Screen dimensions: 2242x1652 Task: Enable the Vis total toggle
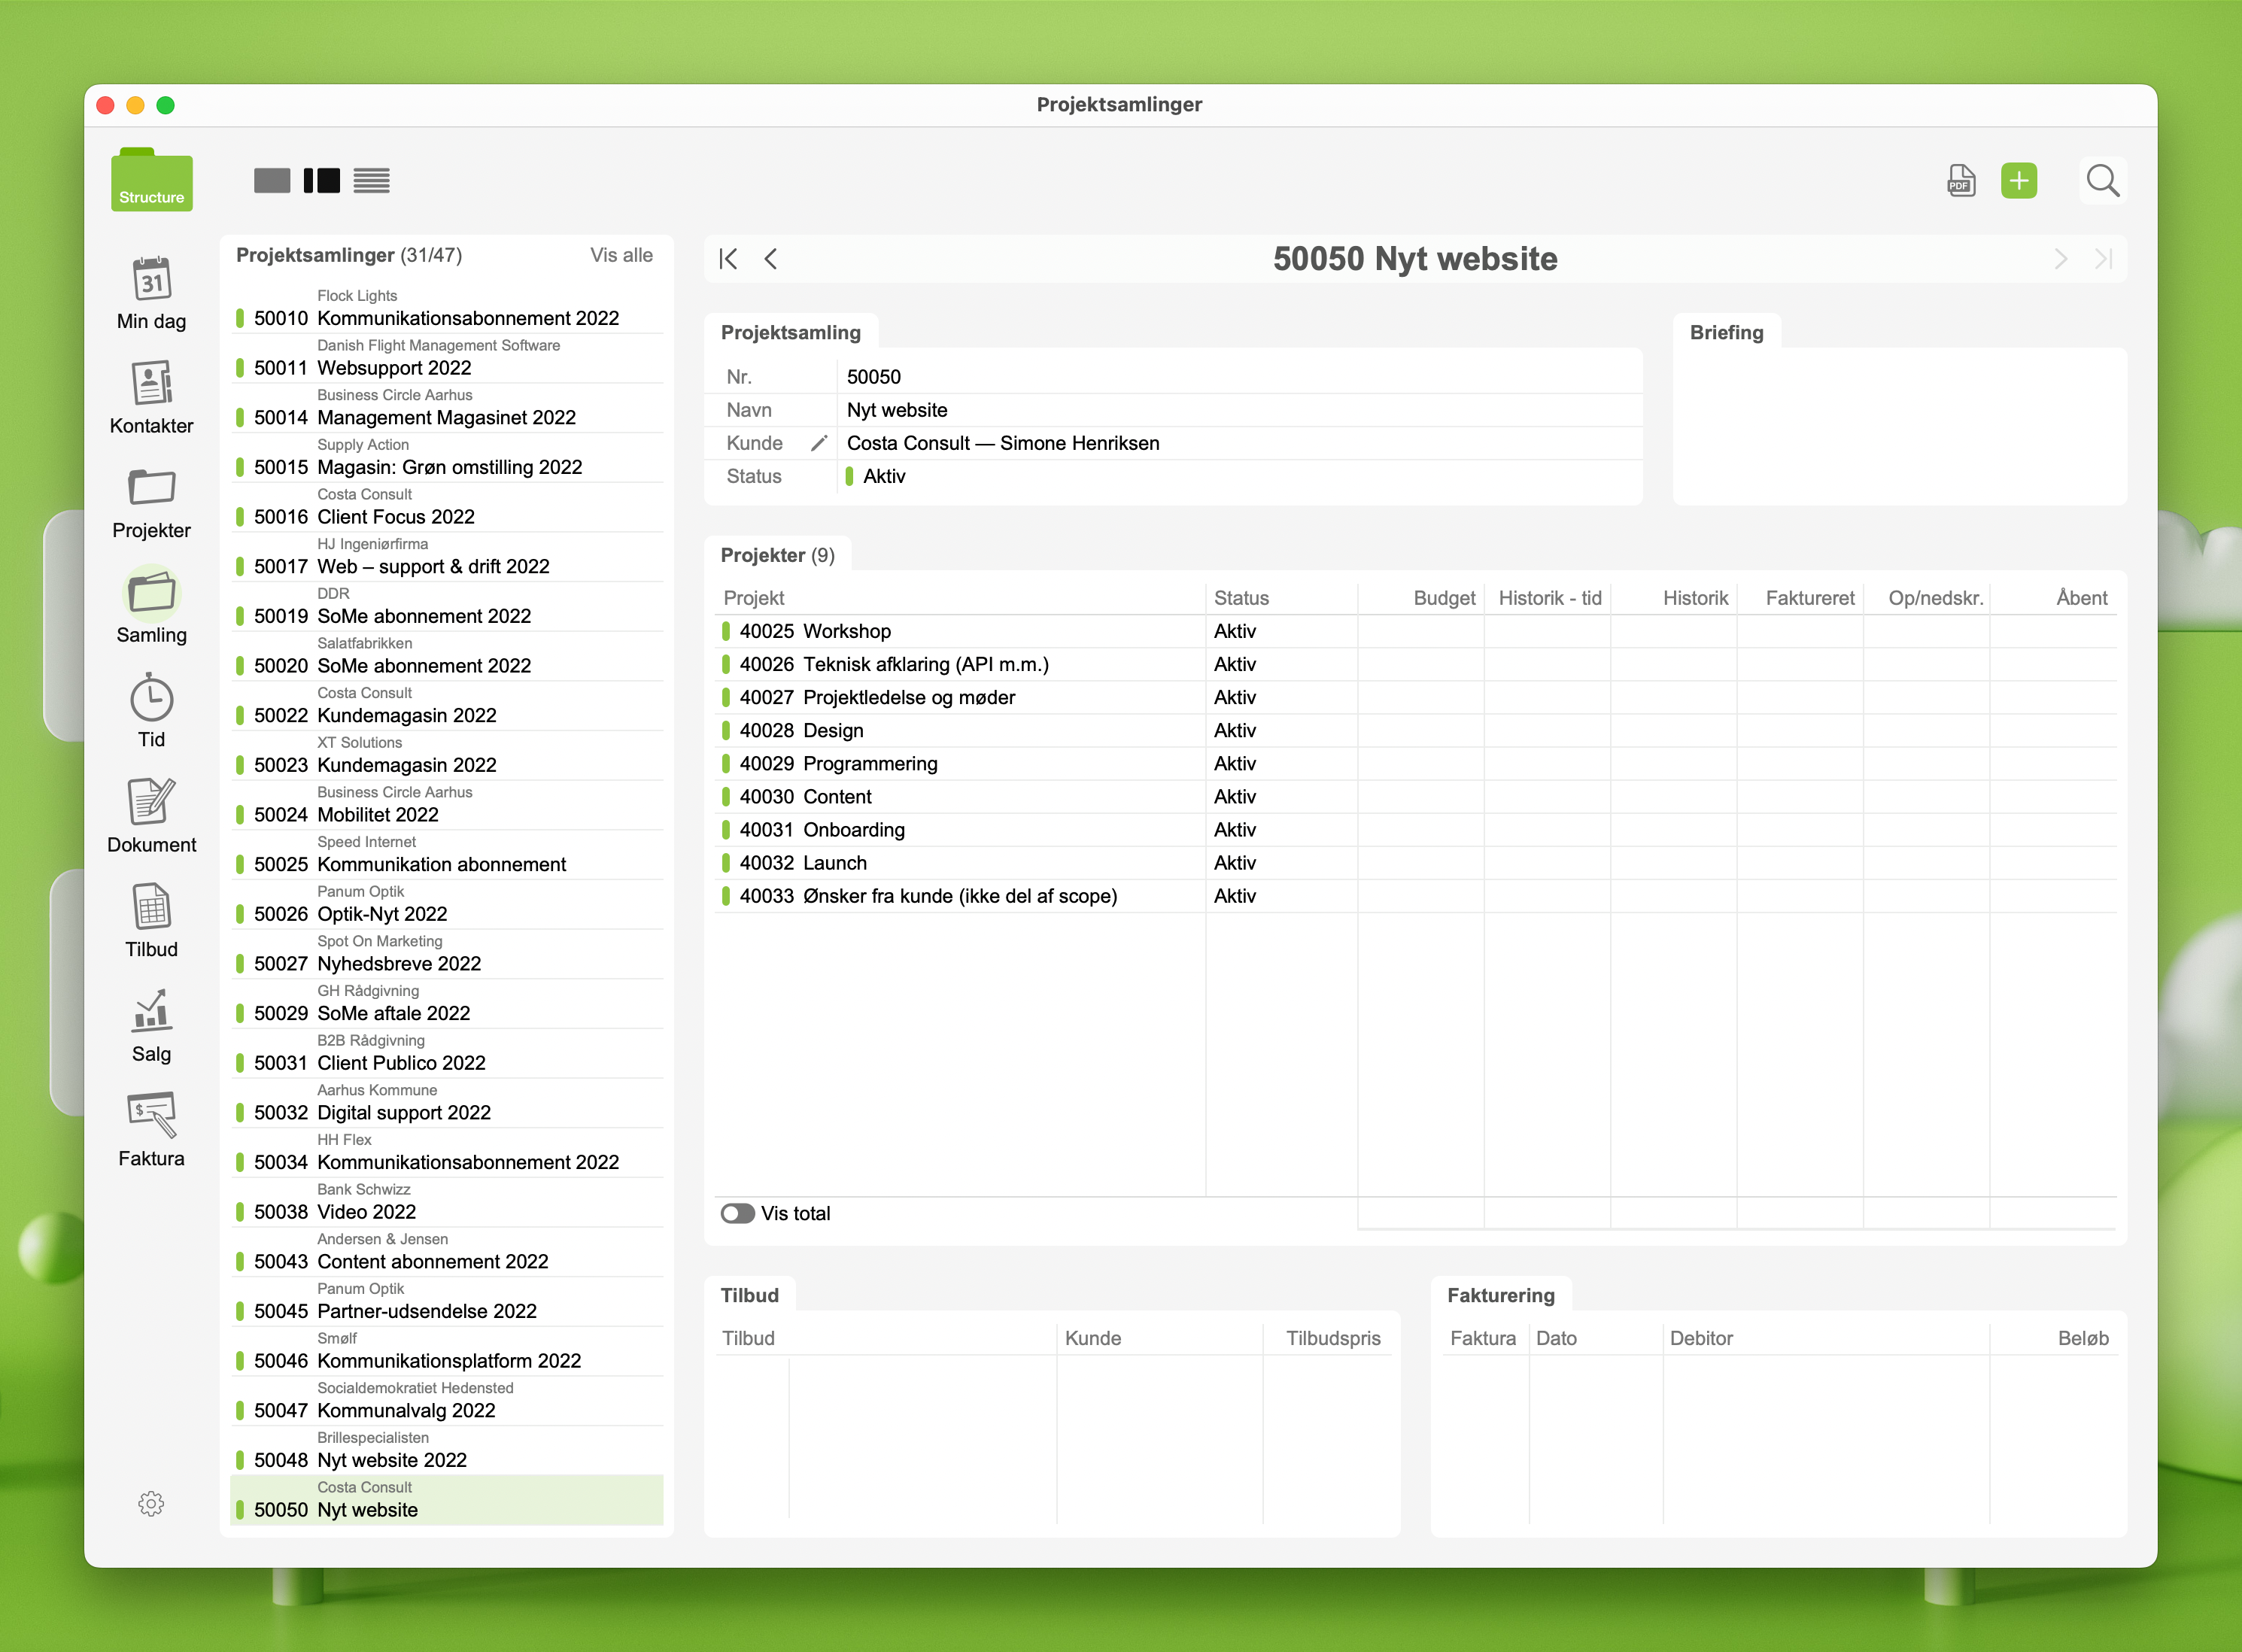click(x=738, y=1213)
